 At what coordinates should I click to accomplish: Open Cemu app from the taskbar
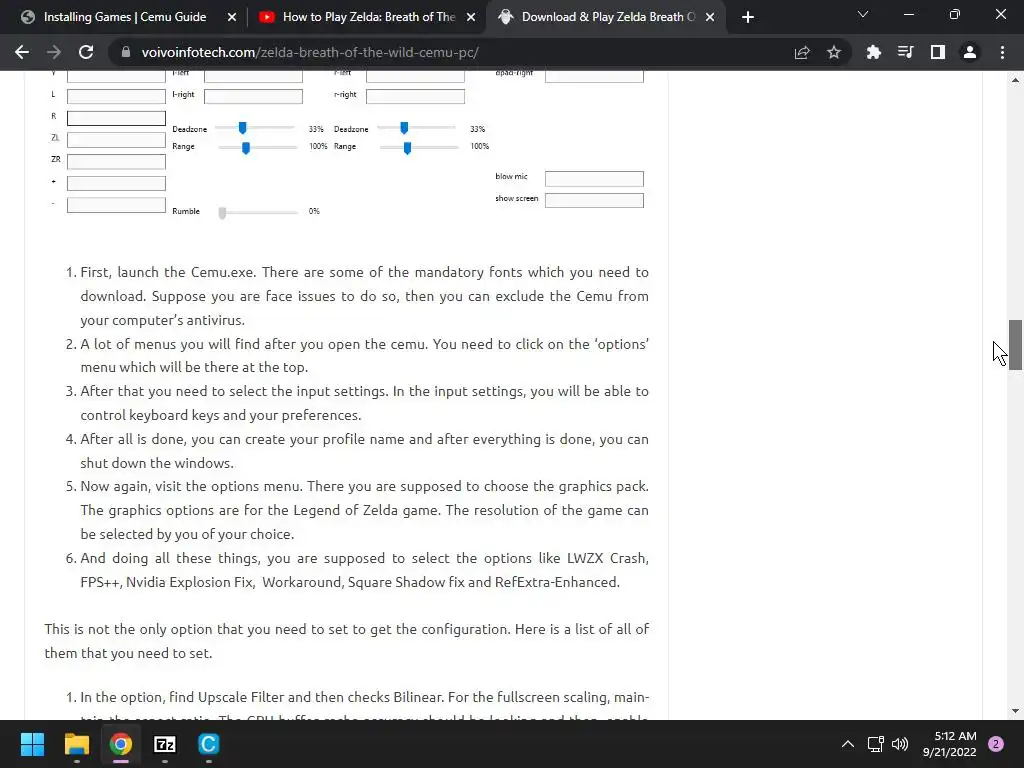coord(208,744)
